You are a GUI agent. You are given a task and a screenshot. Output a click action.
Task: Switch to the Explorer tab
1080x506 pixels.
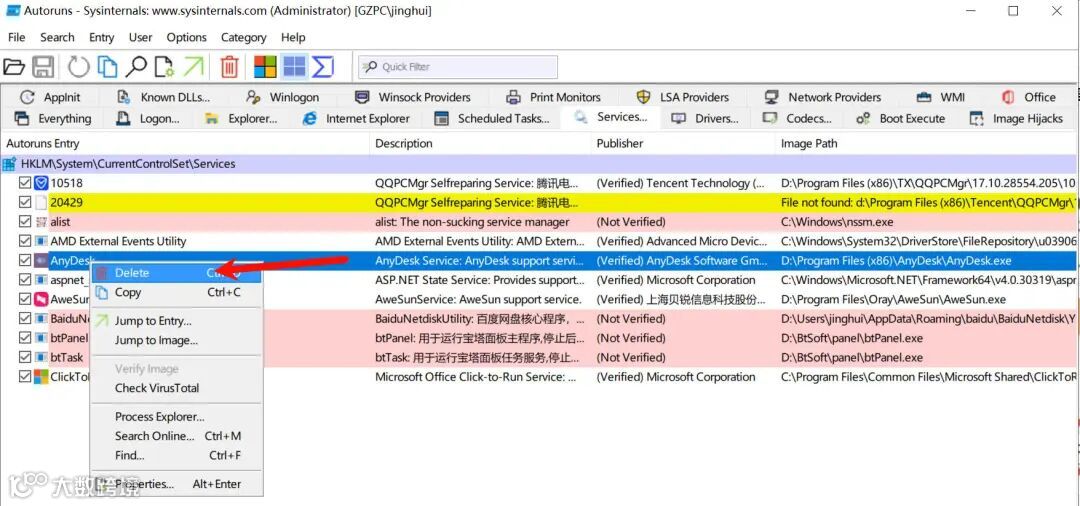tap(241, 118)
